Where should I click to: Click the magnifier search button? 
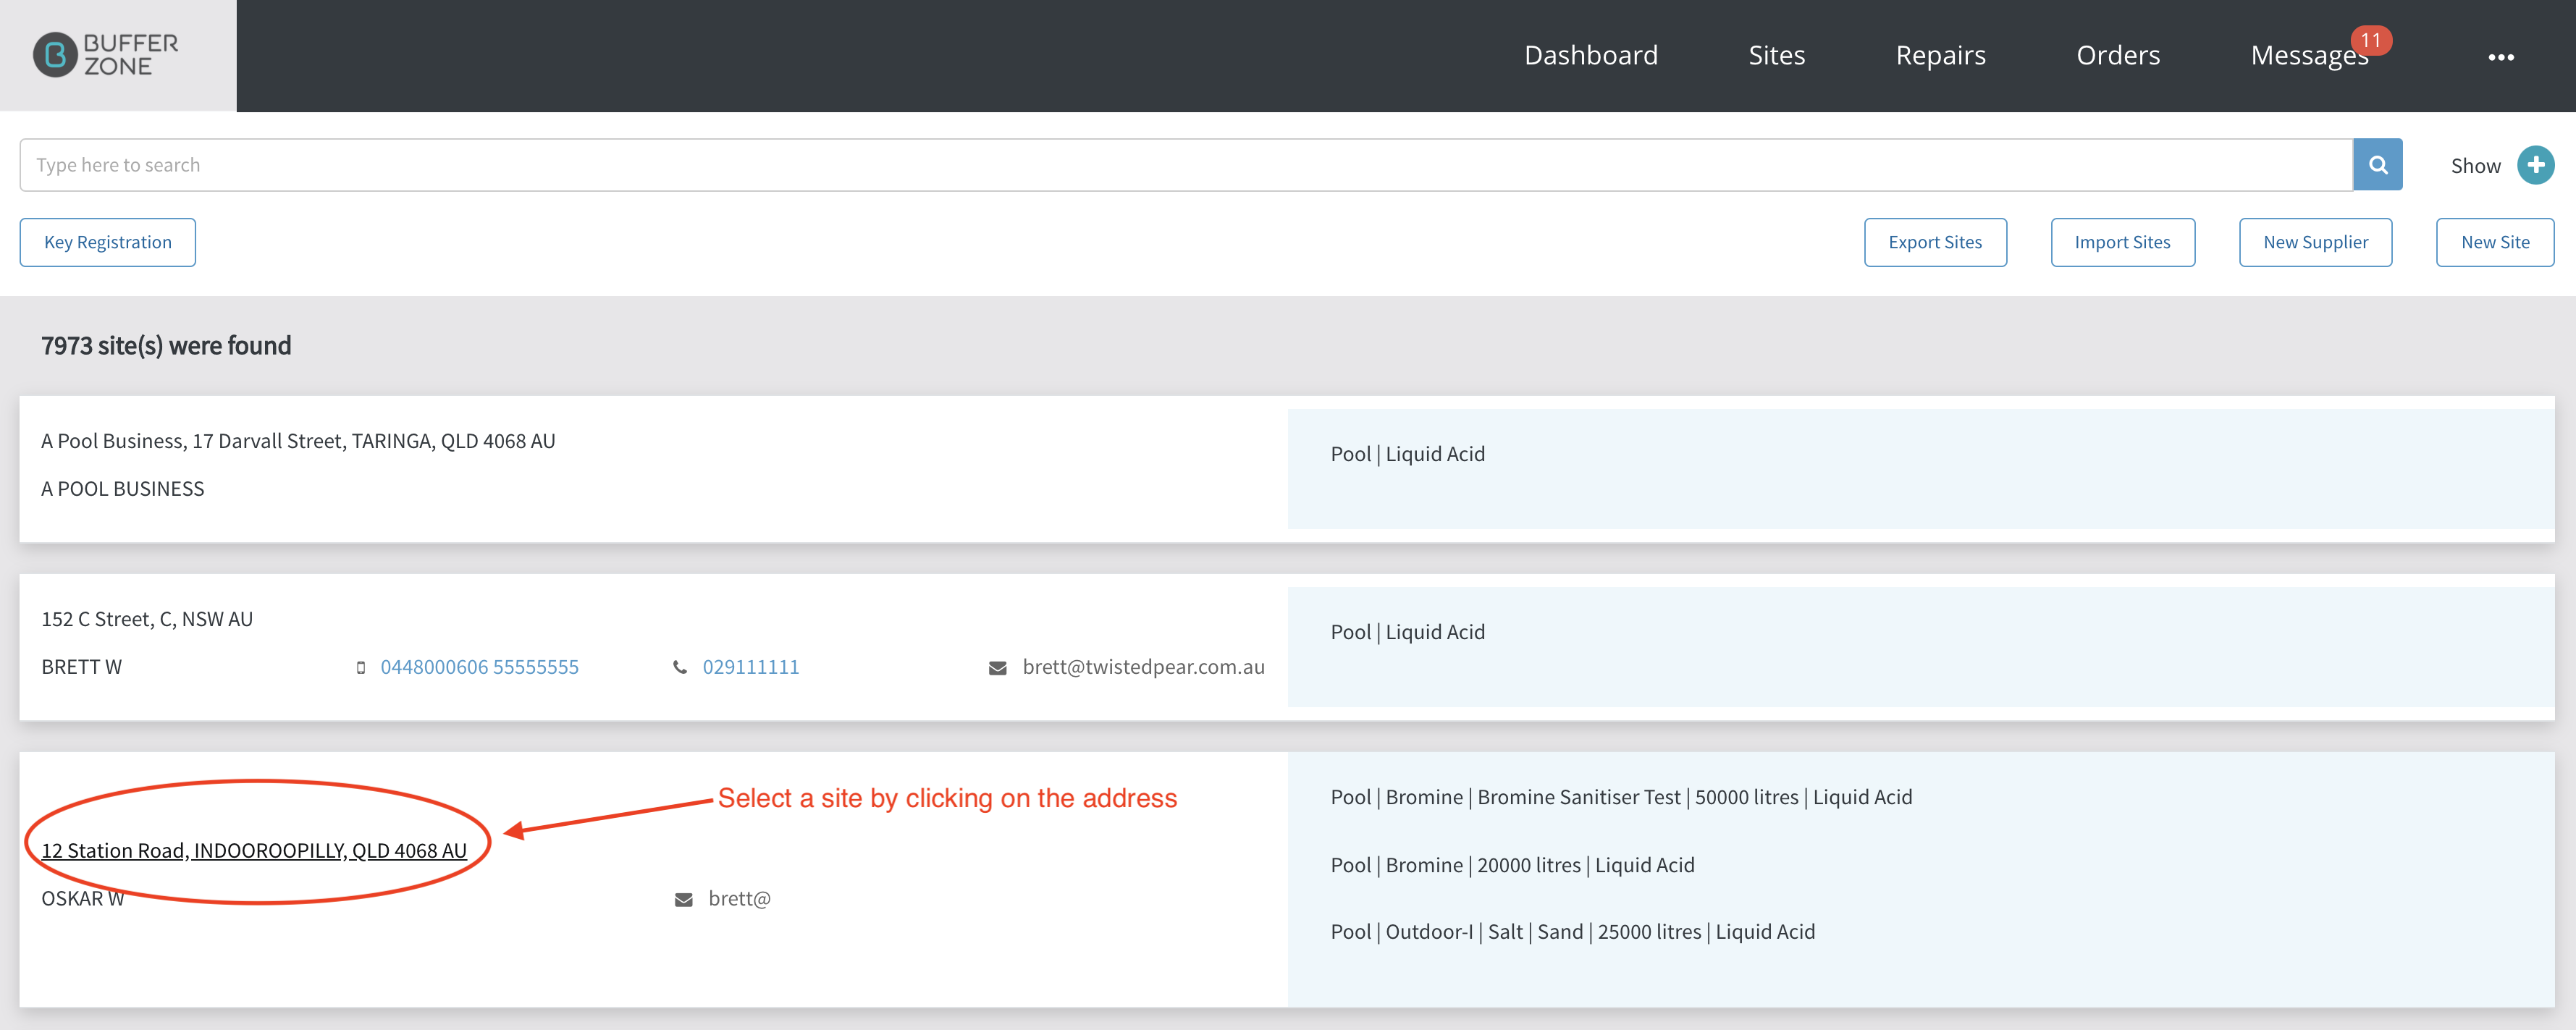tap(2377, 165)
